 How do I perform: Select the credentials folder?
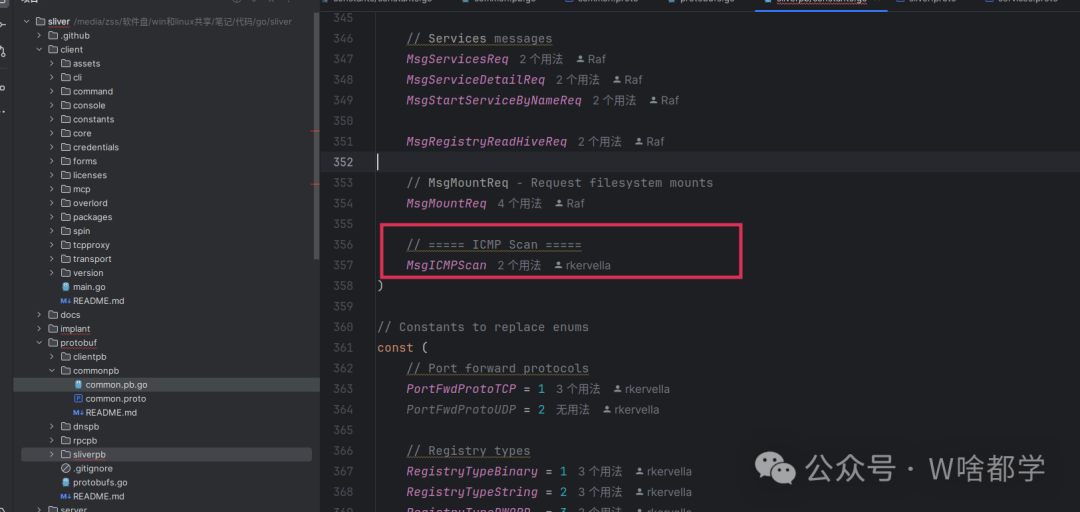(96, 147)
